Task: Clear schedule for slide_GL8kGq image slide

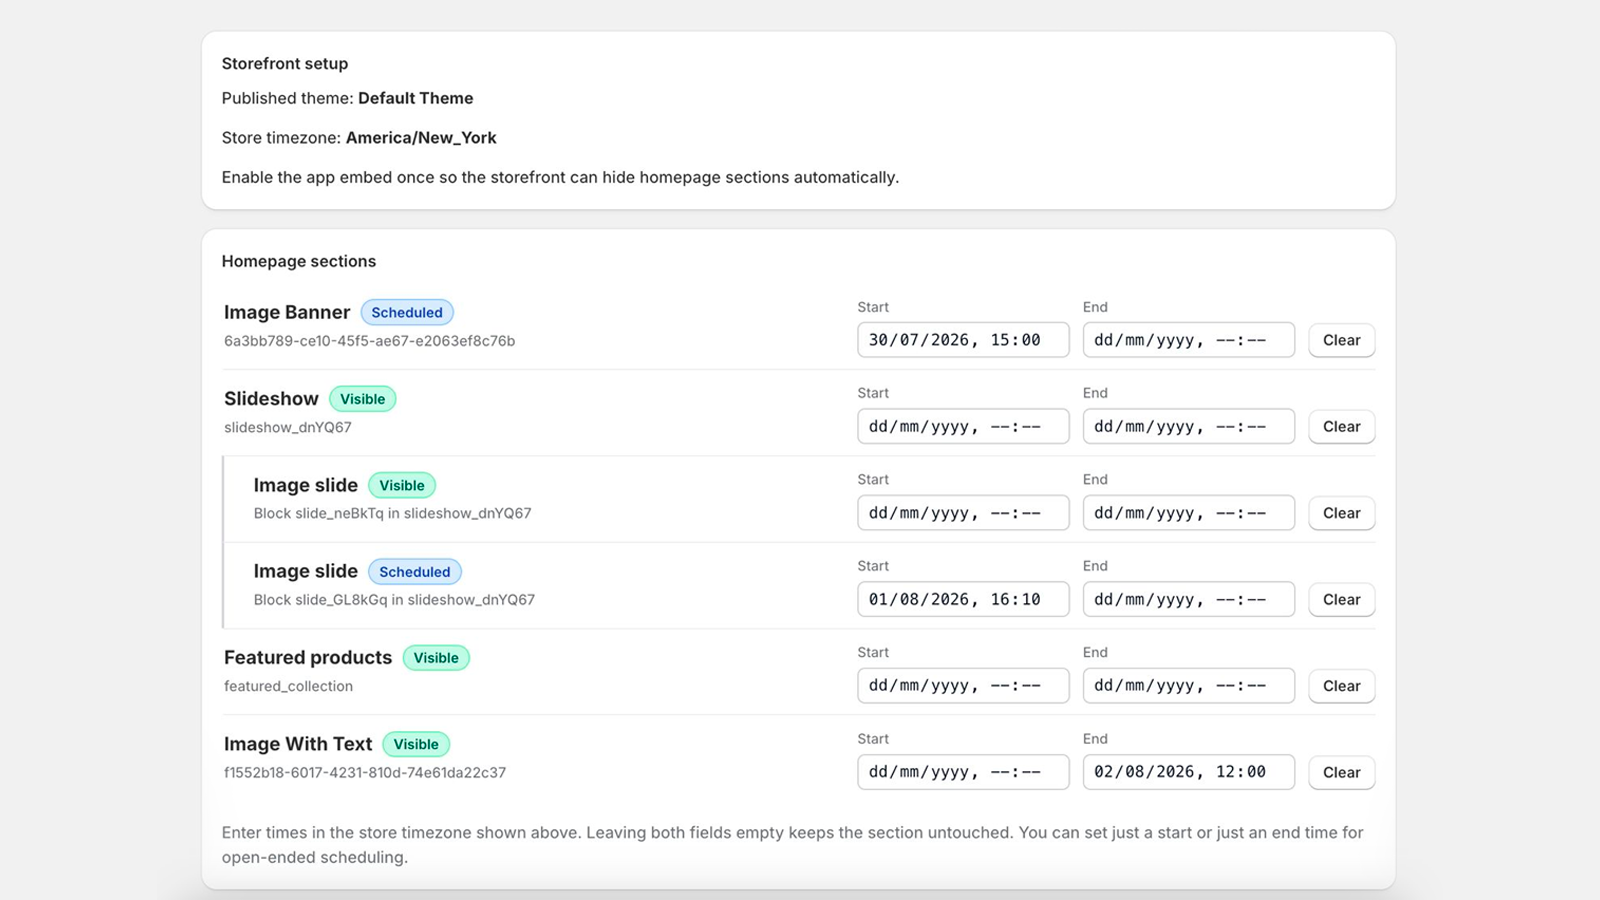Action: [1341, 600]
